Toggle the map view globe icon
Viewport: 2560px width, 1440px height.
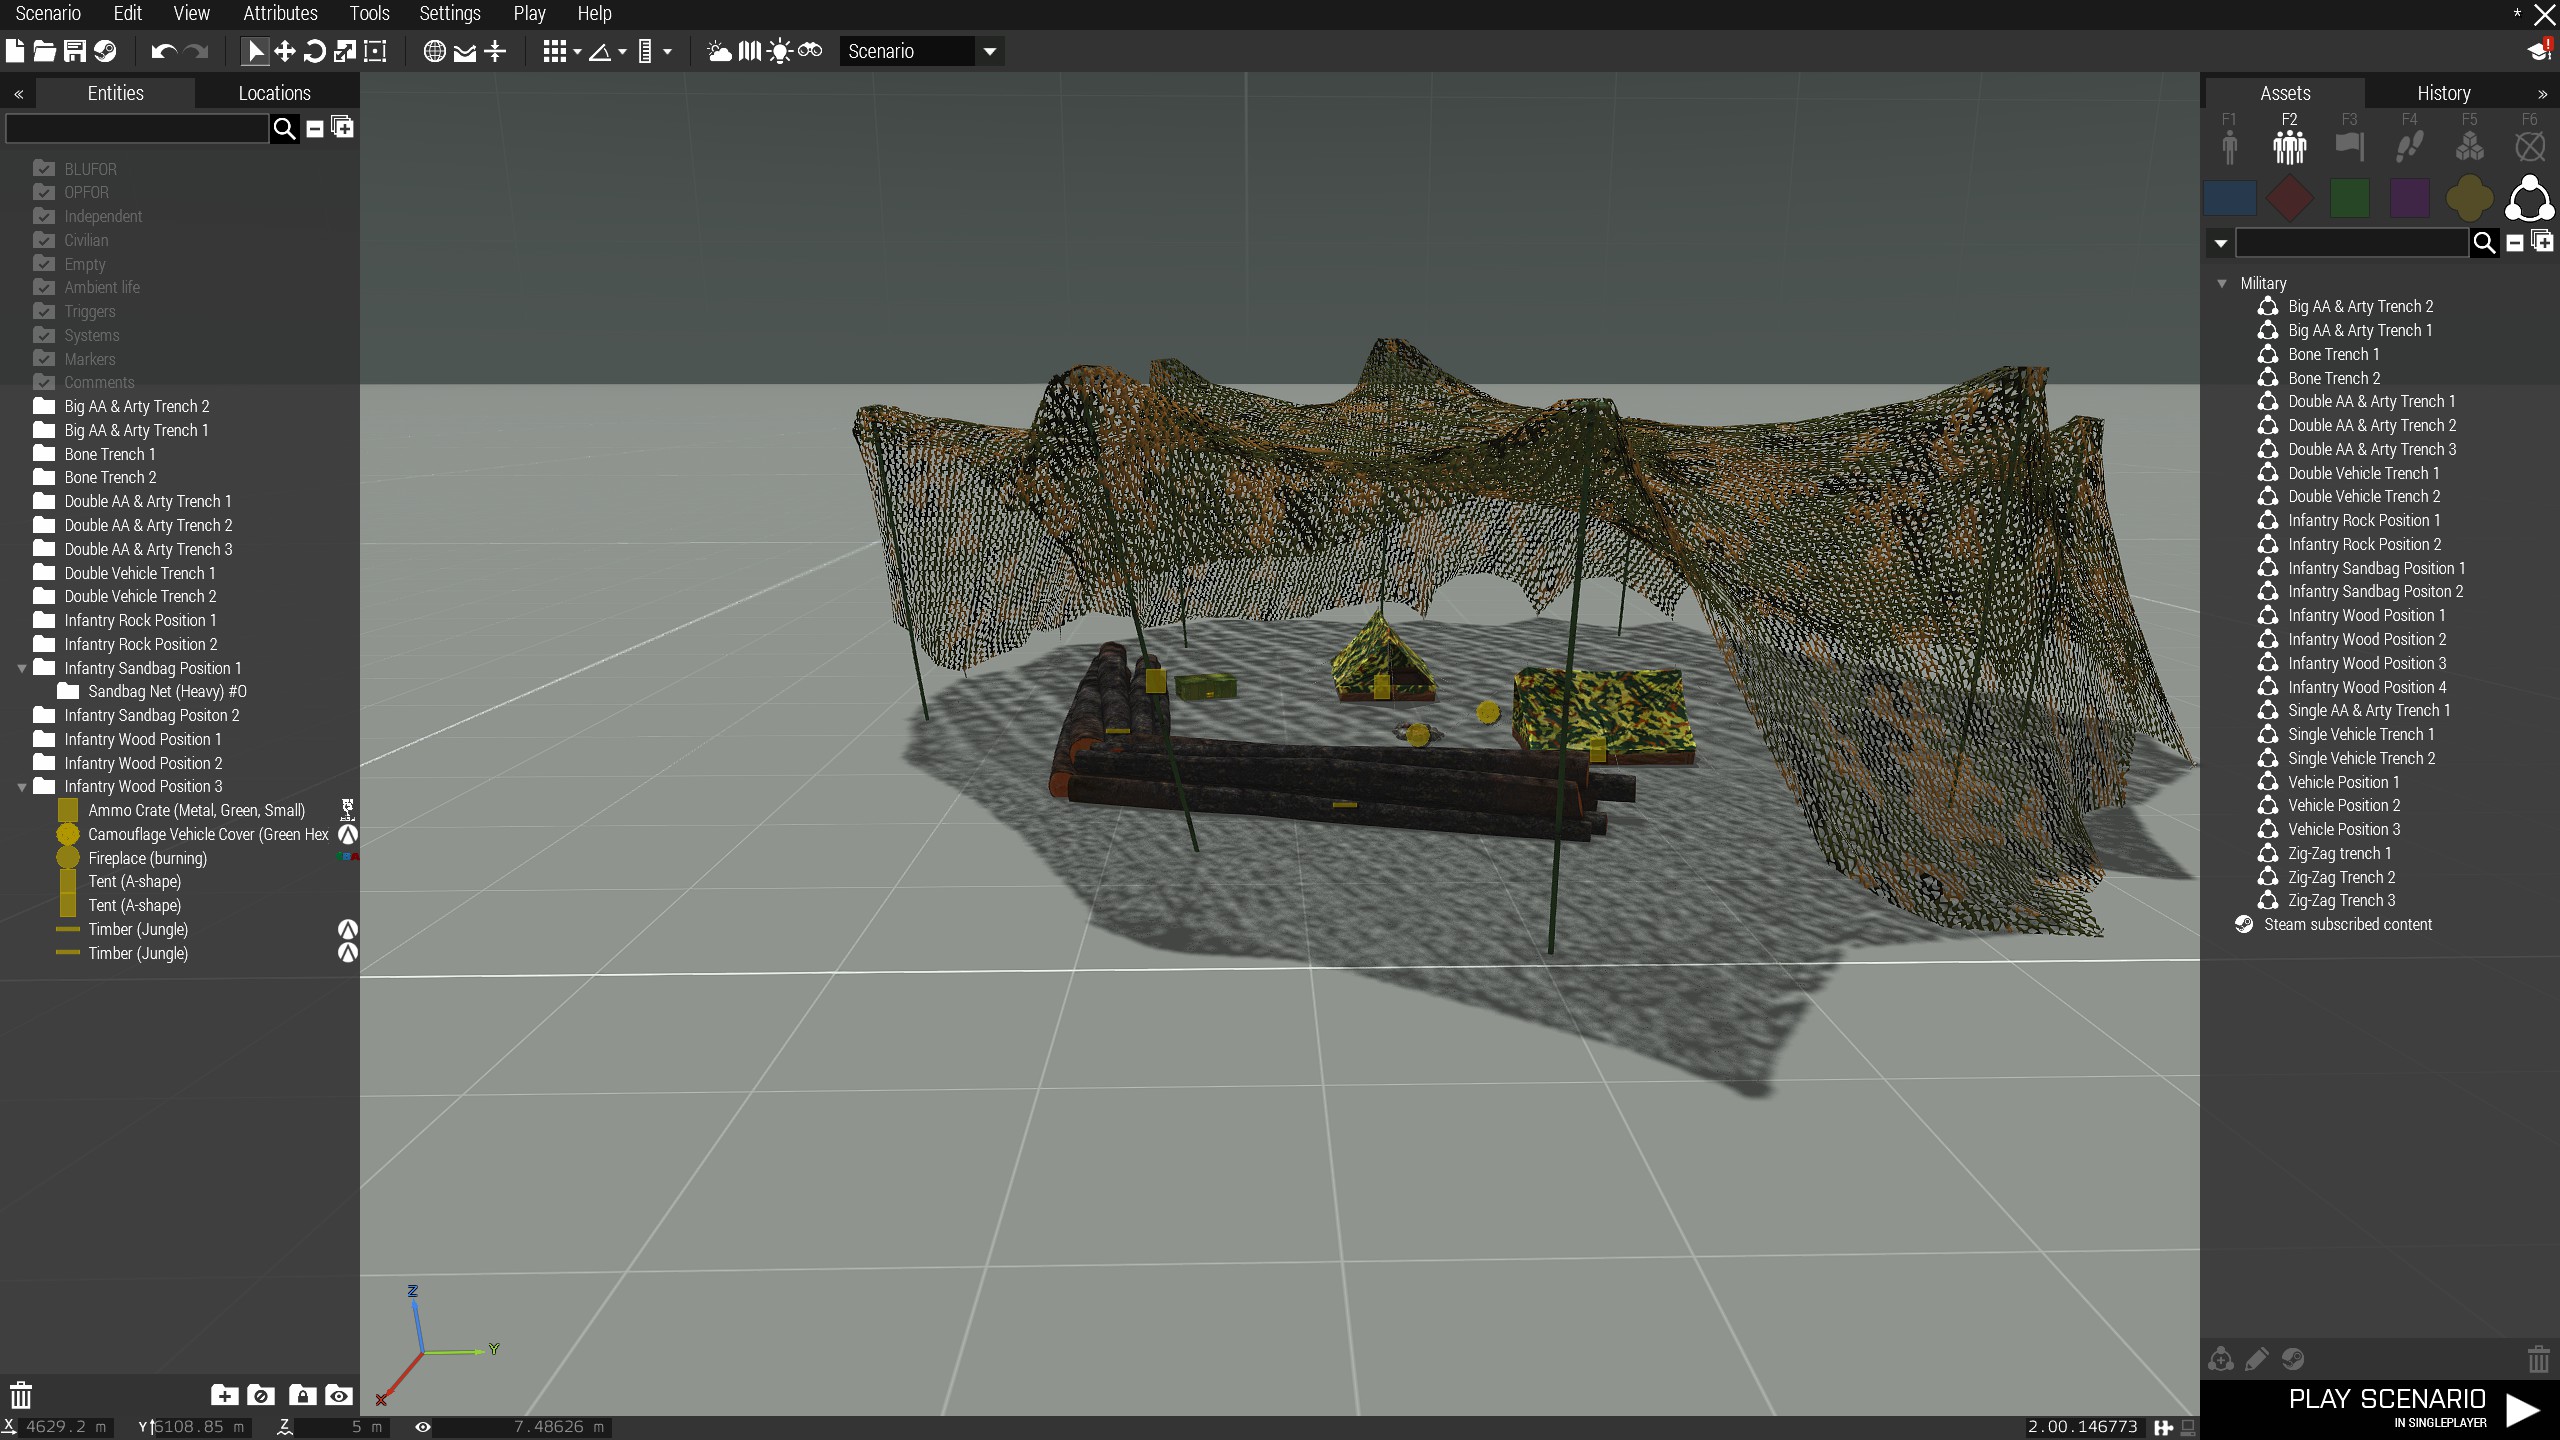click(434, 51)
